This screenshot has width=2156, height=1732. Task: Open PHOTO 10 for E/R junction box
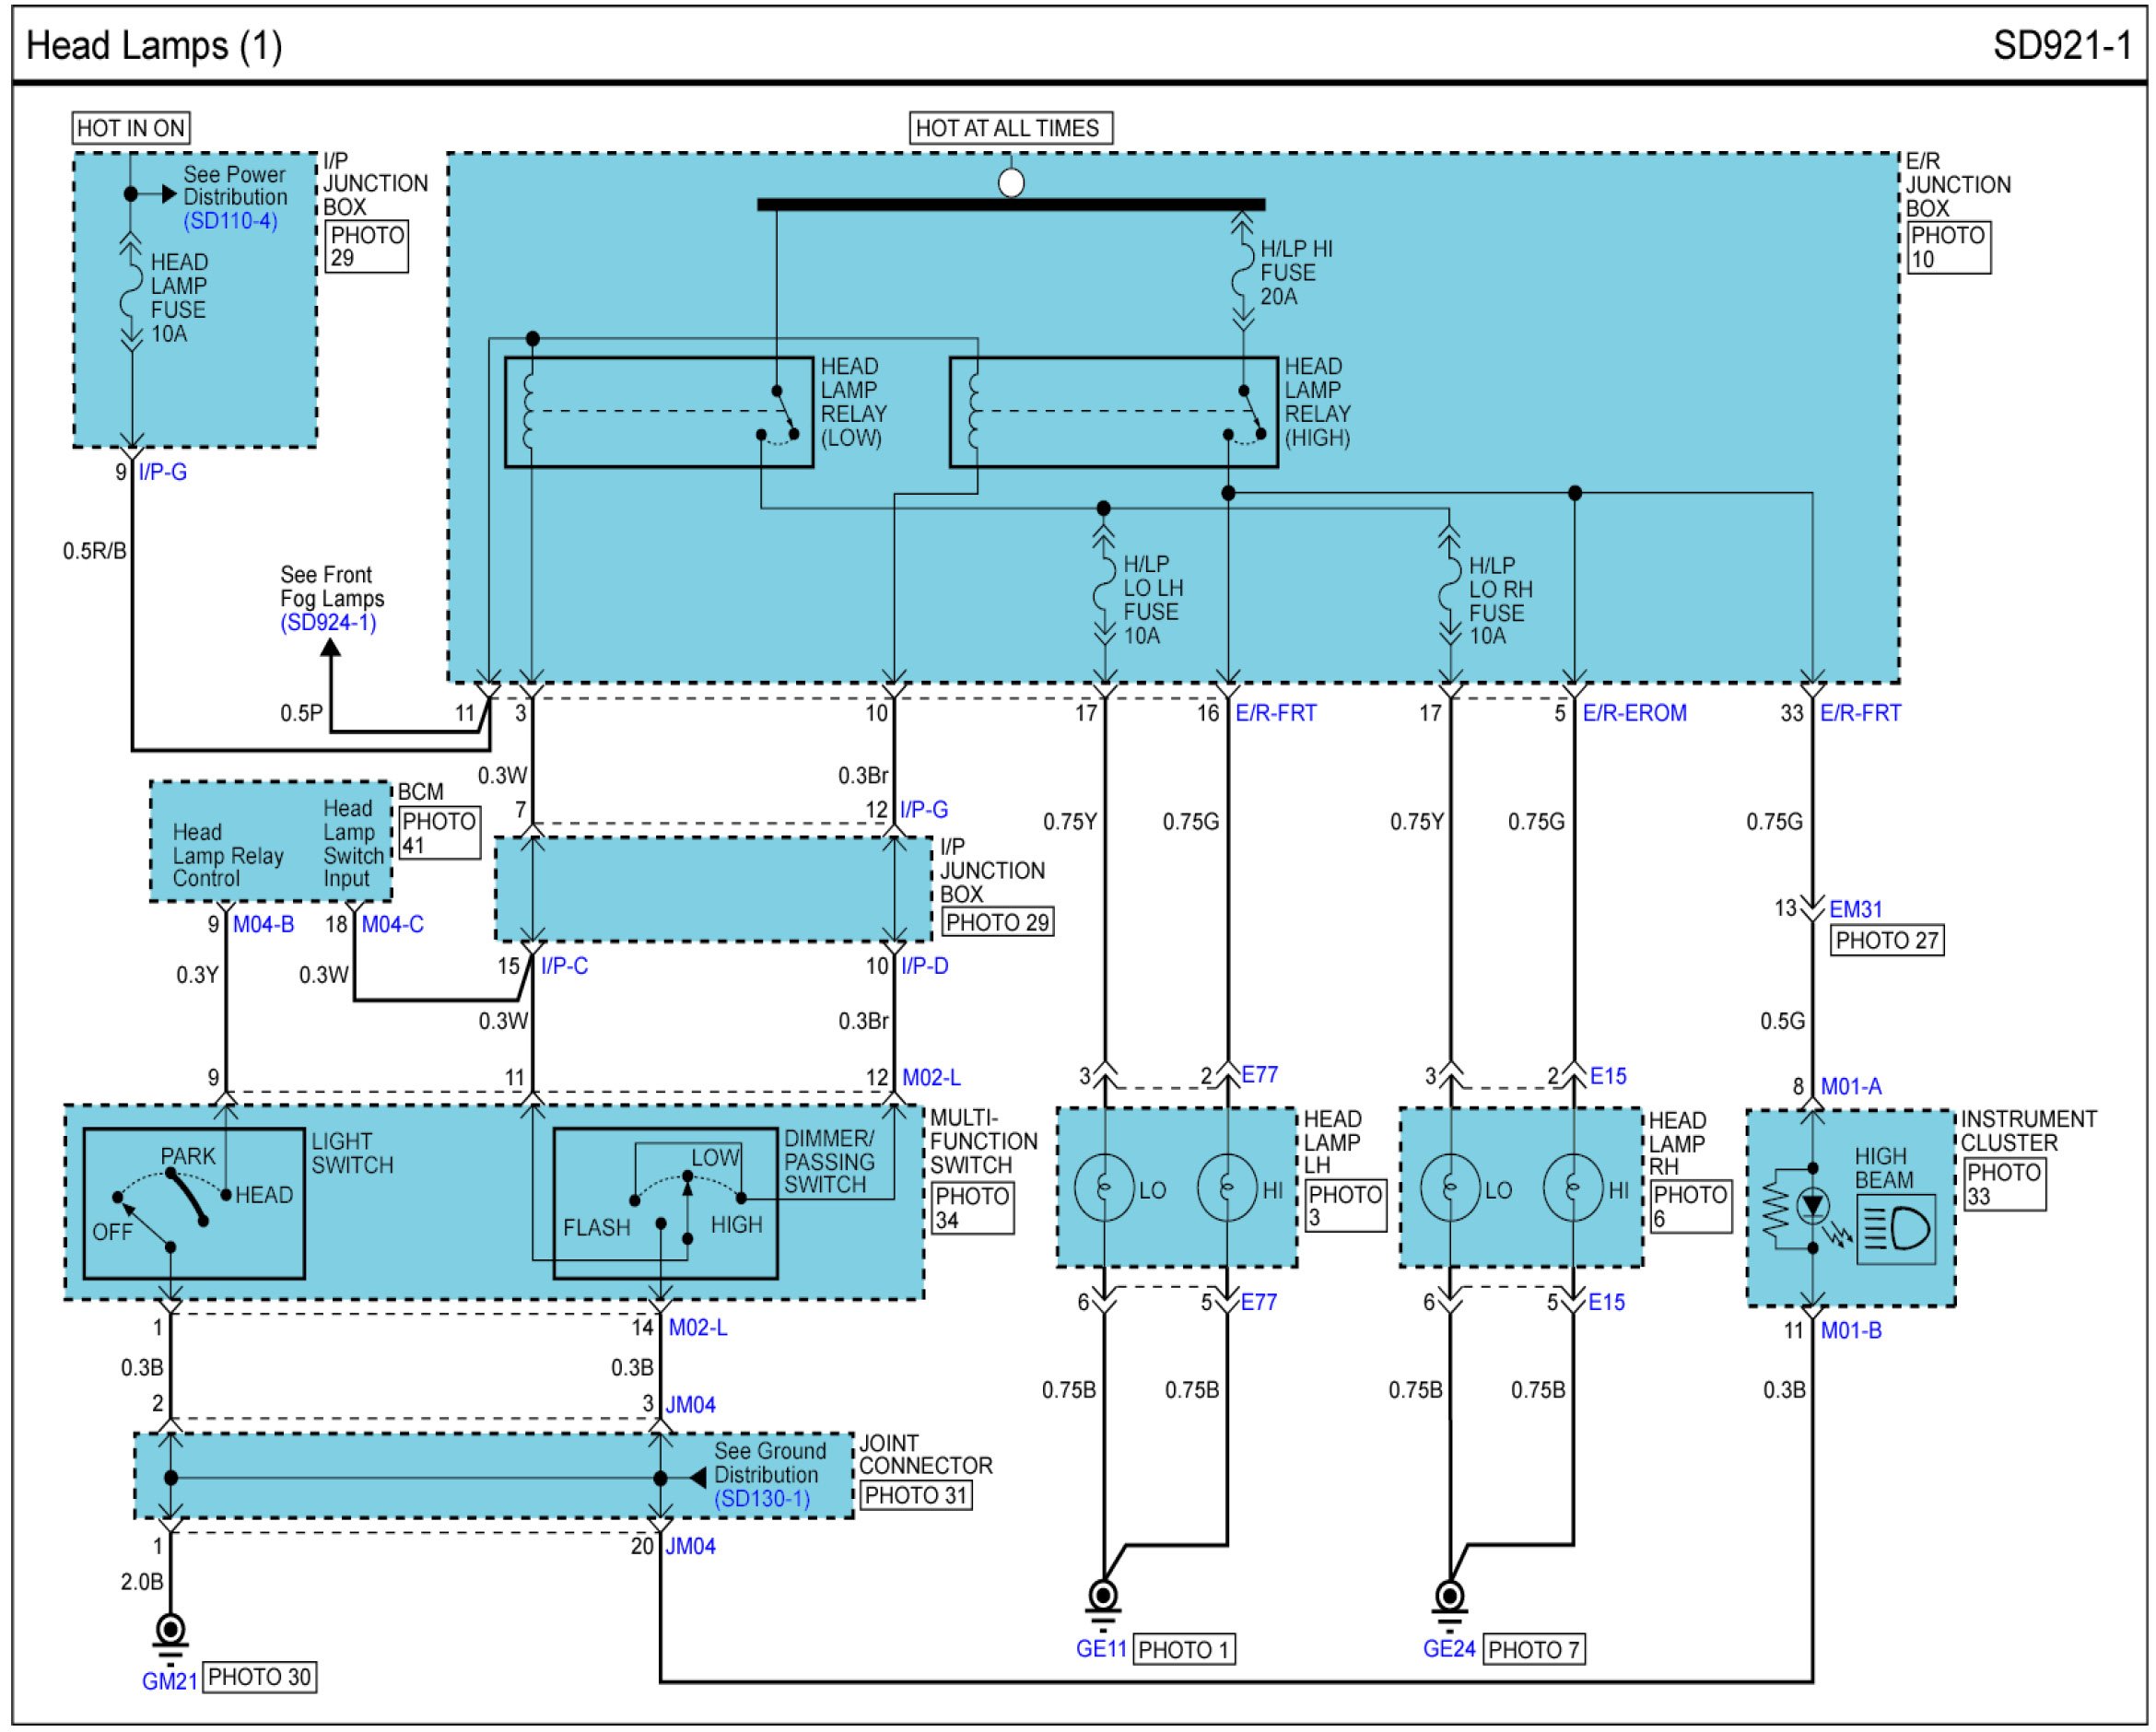pos(1948,247)
